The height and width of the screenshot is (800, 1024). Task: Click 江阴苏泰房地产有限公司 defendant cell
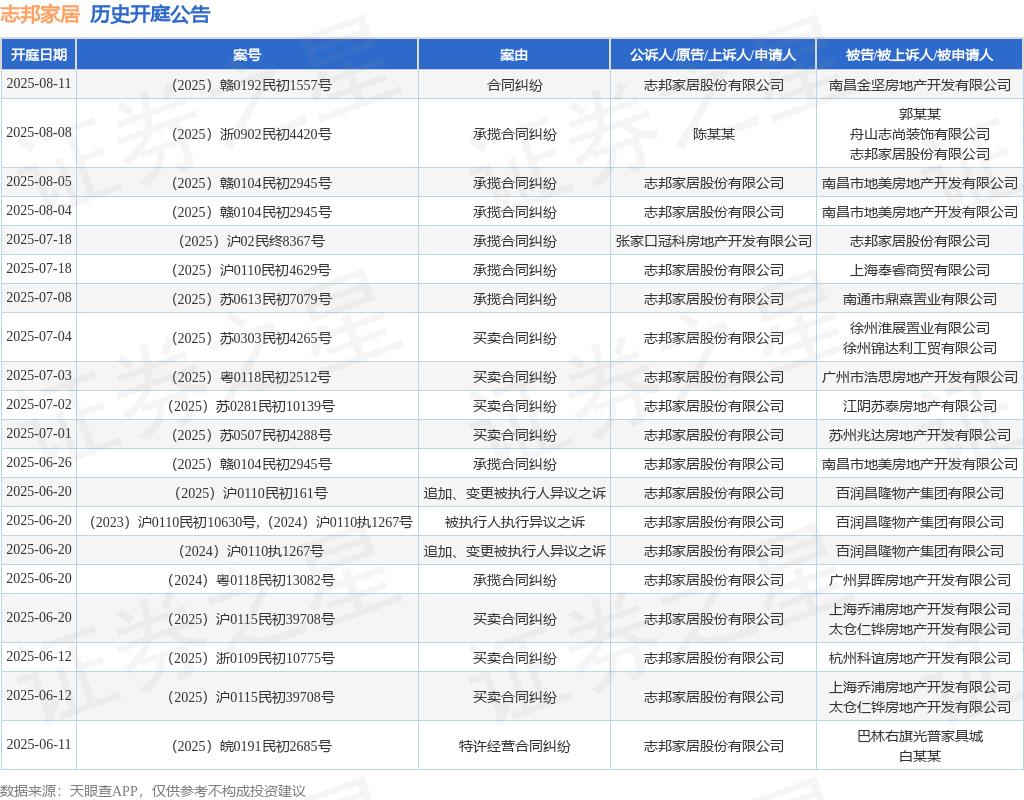click(x=920, y=406)
